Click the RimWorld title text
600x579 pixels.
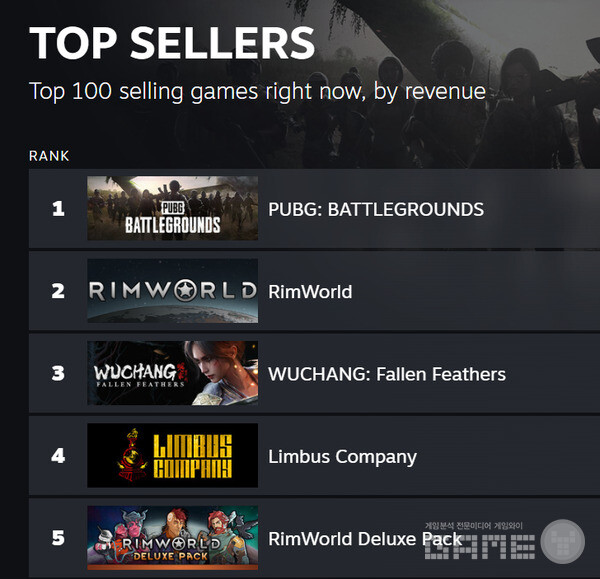point(310,292)
